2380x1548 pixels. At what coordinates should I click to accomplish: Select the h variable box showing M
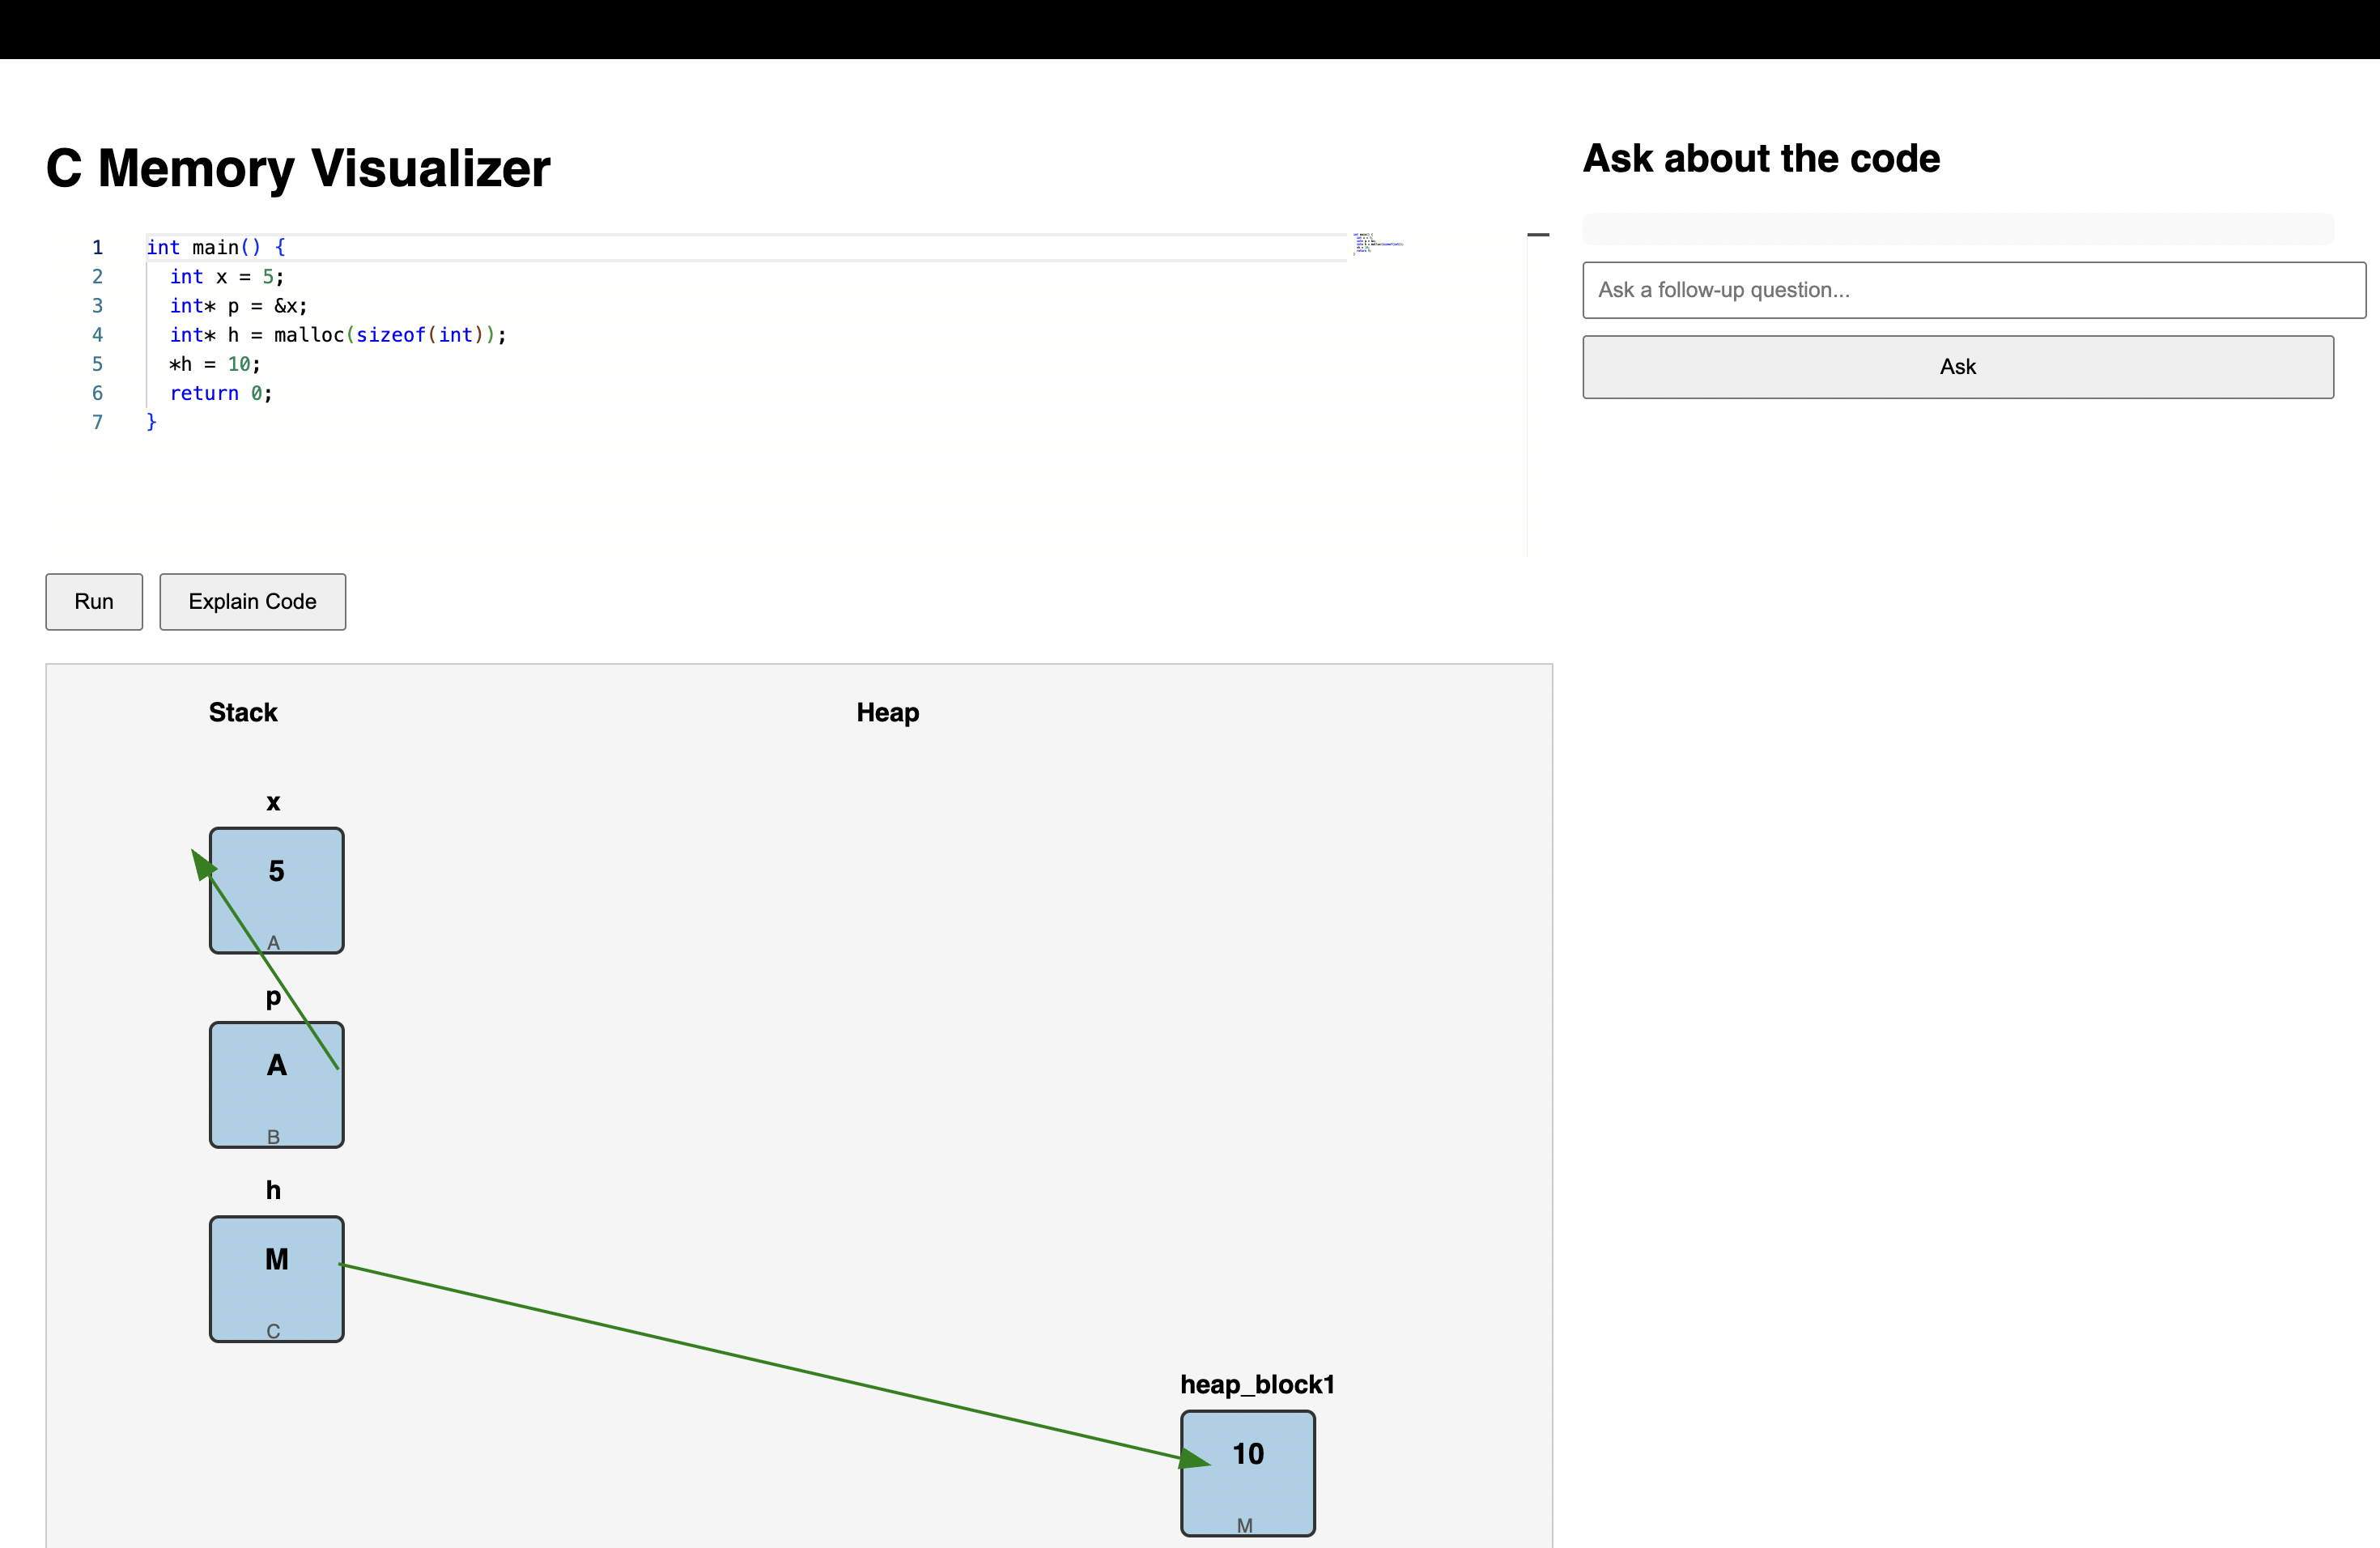click(276, 1280)
